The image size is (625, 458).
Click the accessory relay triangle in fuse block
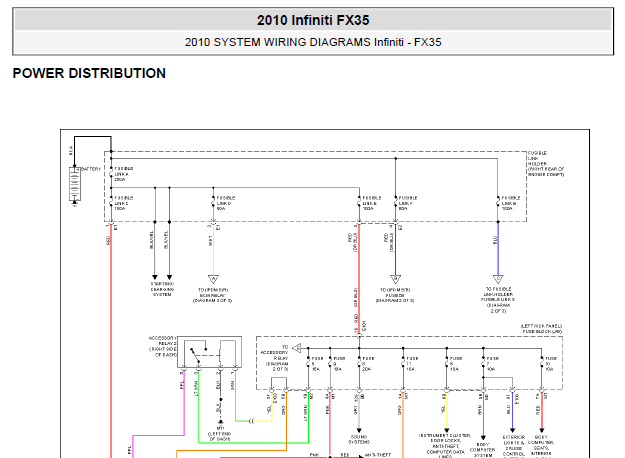click(297, 349)
